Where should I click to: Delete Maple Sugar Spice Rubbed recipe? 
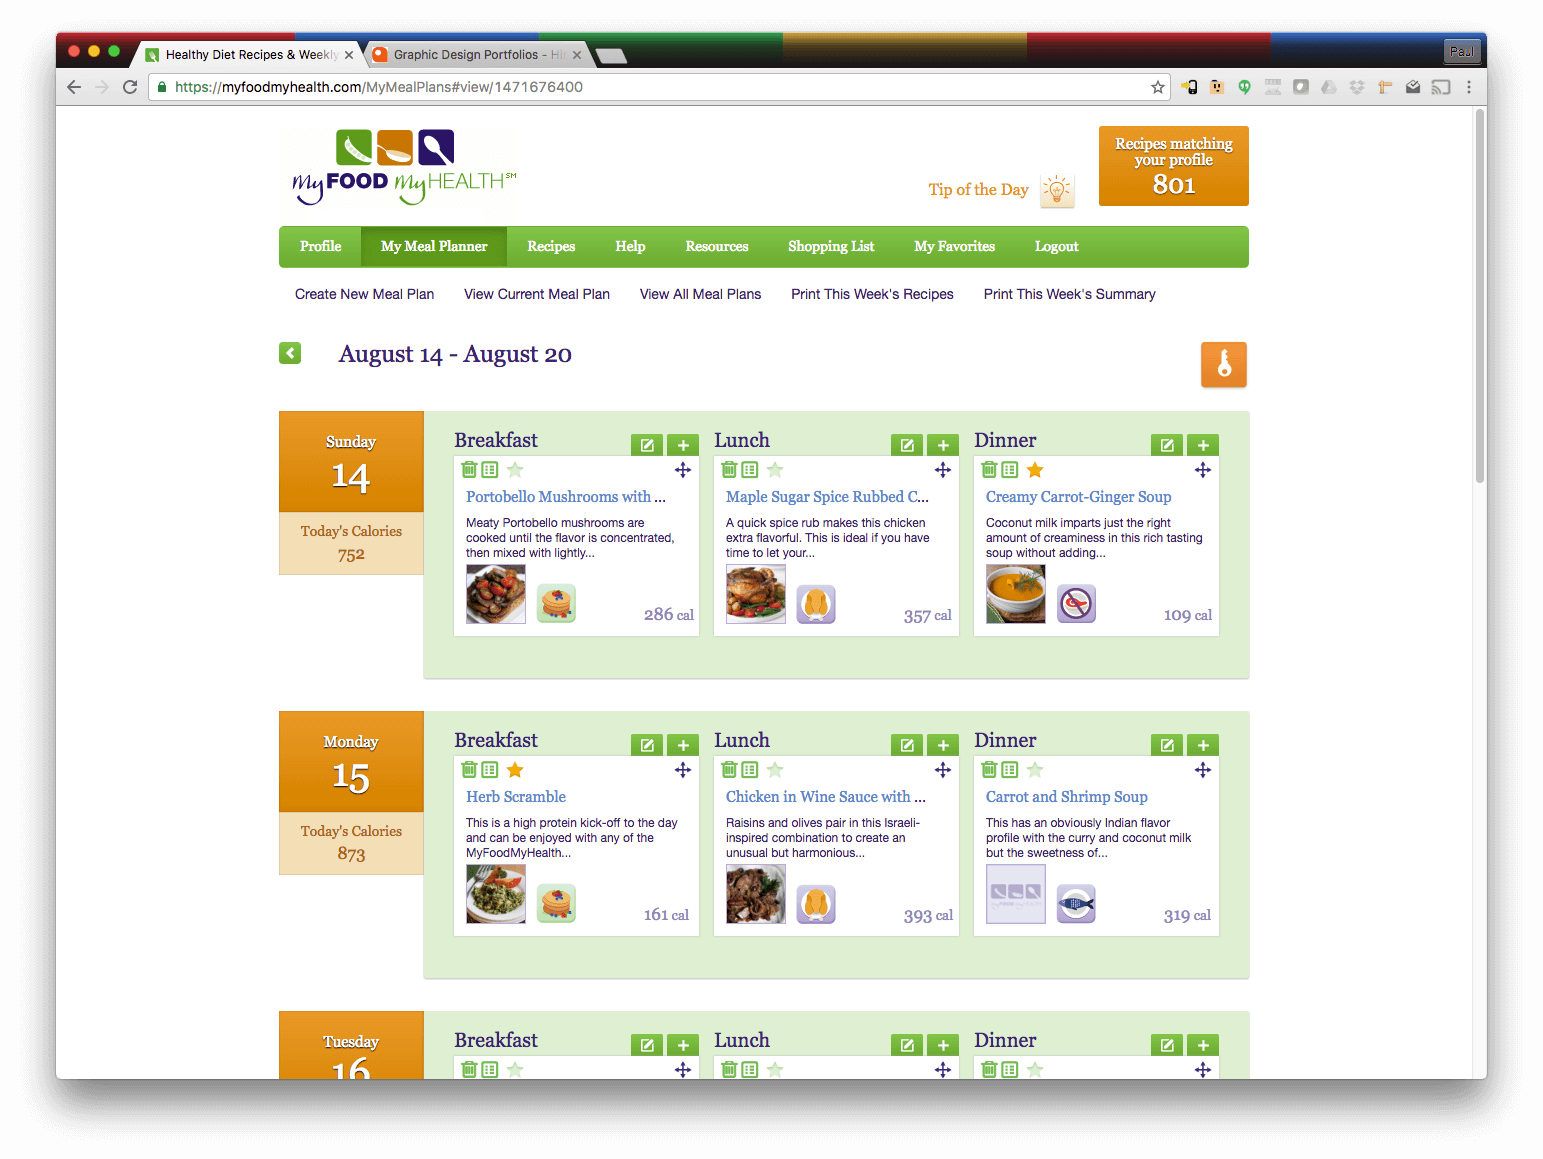click(729, 469)
